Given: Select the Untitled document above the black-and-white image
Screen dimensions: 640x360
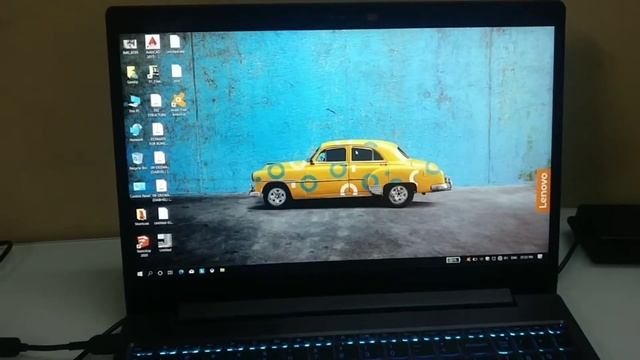Looking at the screenshot, I should 163,216.
